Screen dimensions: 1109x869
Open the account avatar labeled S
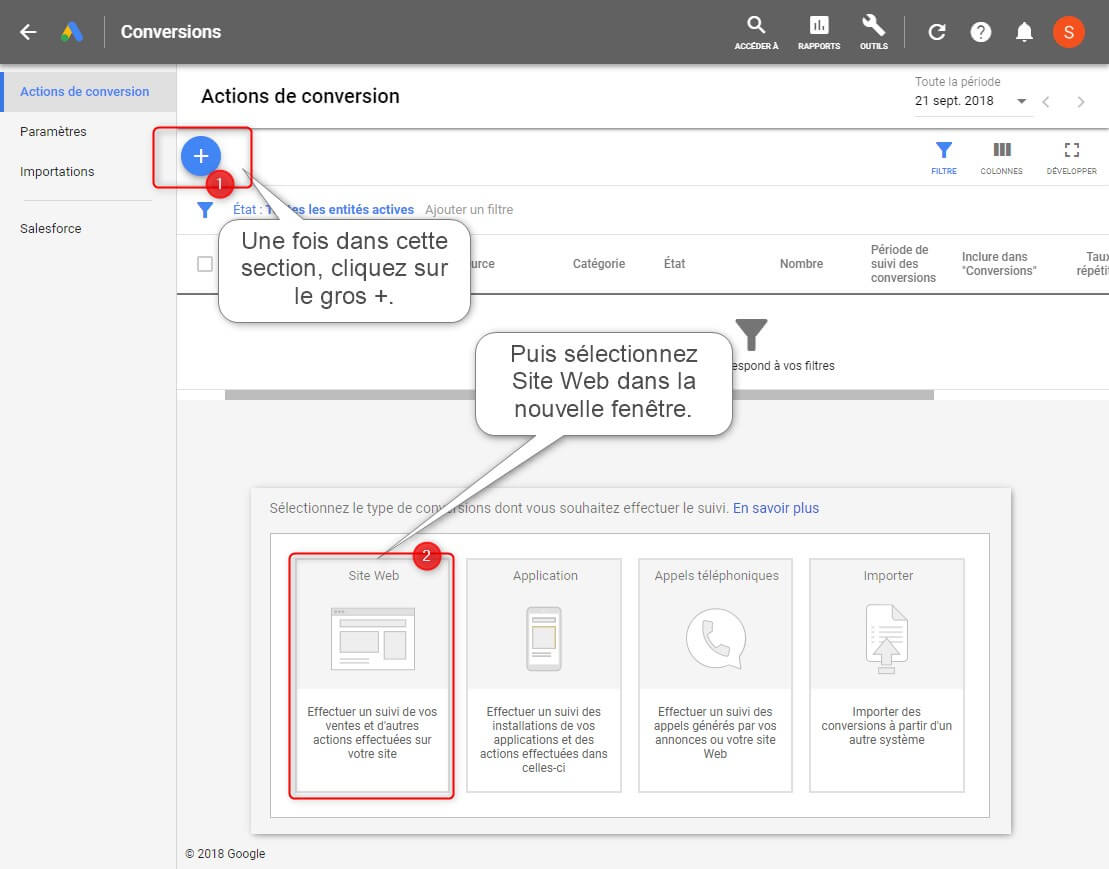pos(1069,32)
